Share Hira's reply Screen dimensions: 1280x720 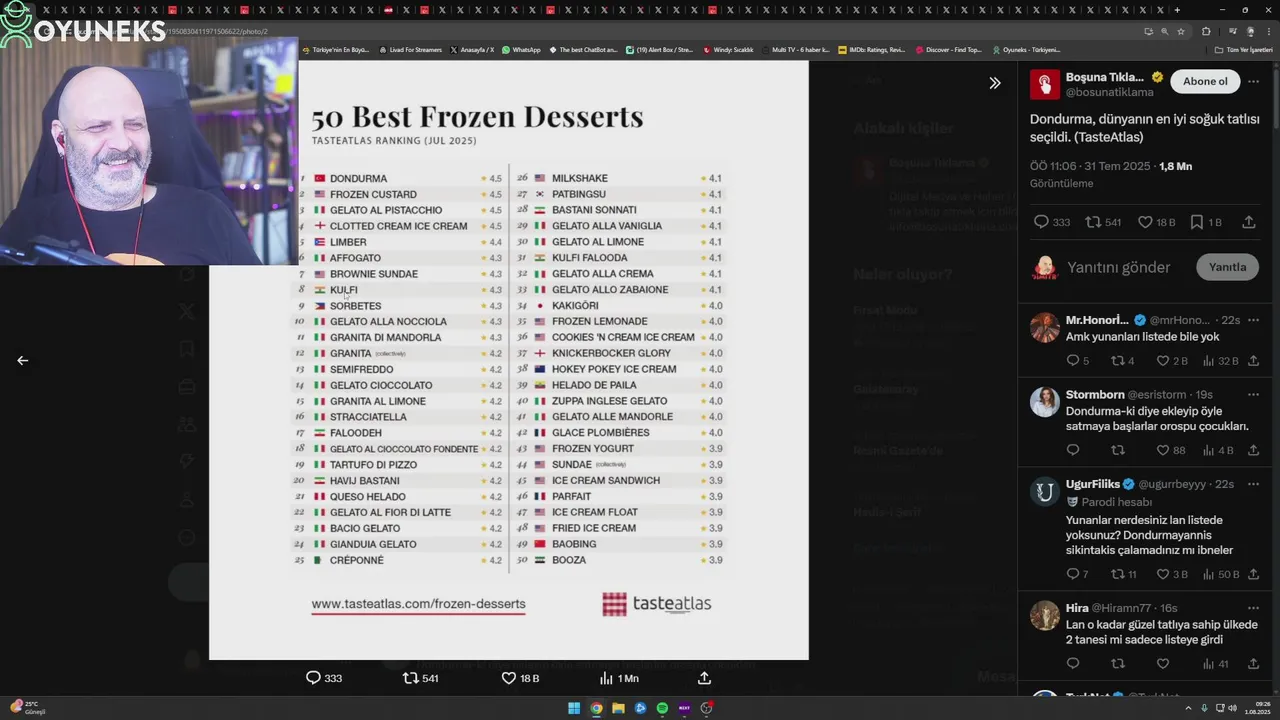[x=1253, y=663]
